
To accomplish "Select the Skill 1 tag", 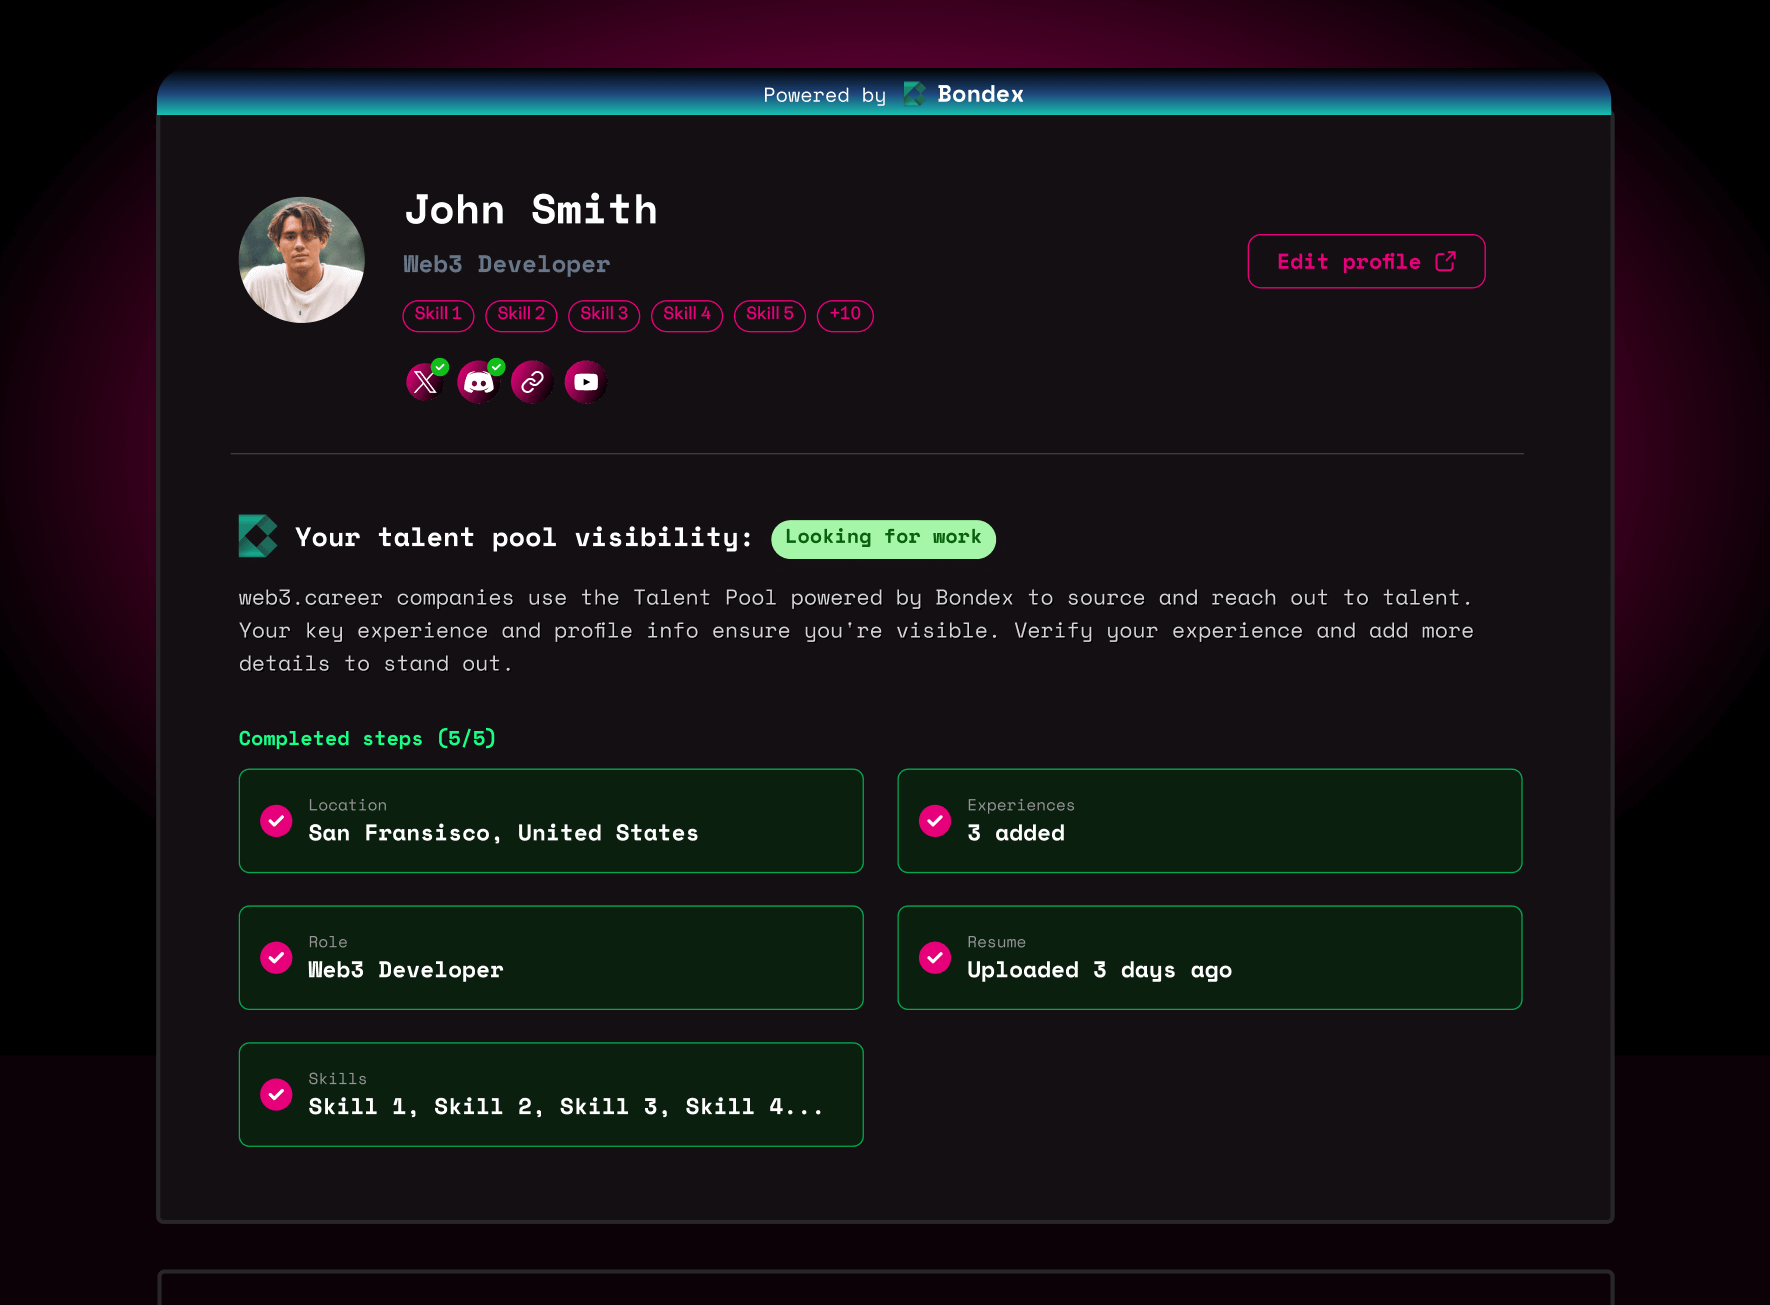I will pos(438,315).
